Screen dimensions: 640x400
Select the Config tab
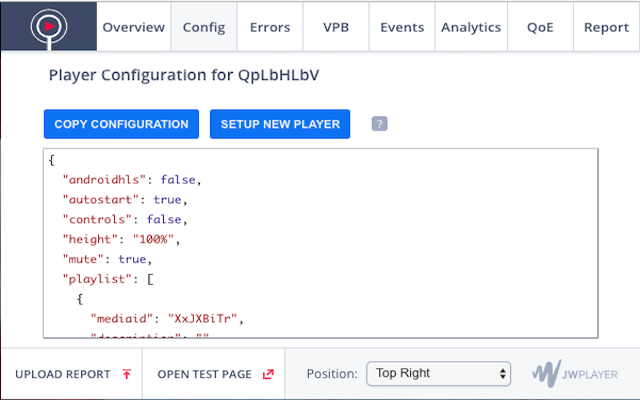click(204, 27)
